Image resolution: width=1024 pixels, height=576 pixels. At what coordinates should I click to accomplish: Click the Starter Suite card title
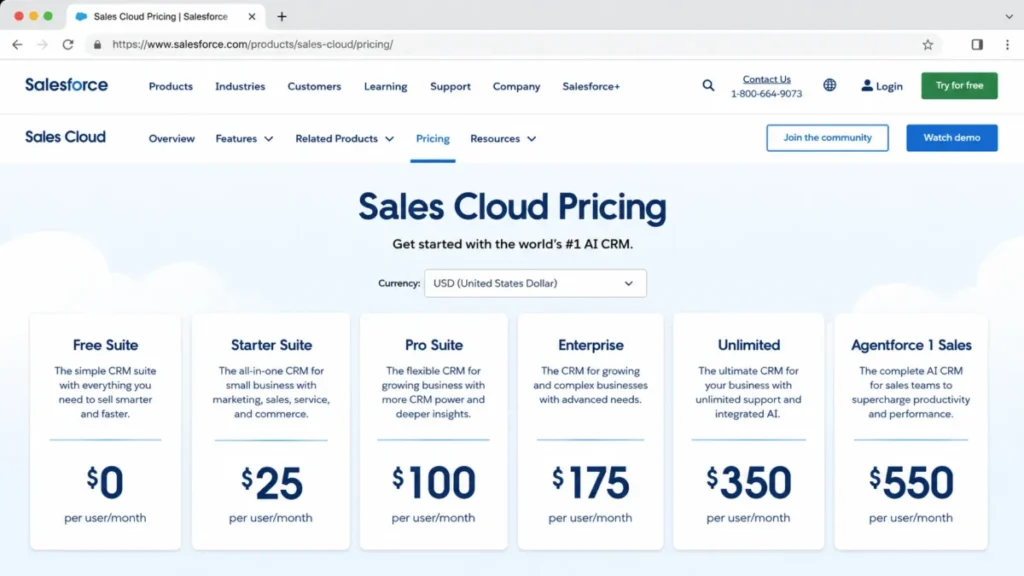[271, 345]
